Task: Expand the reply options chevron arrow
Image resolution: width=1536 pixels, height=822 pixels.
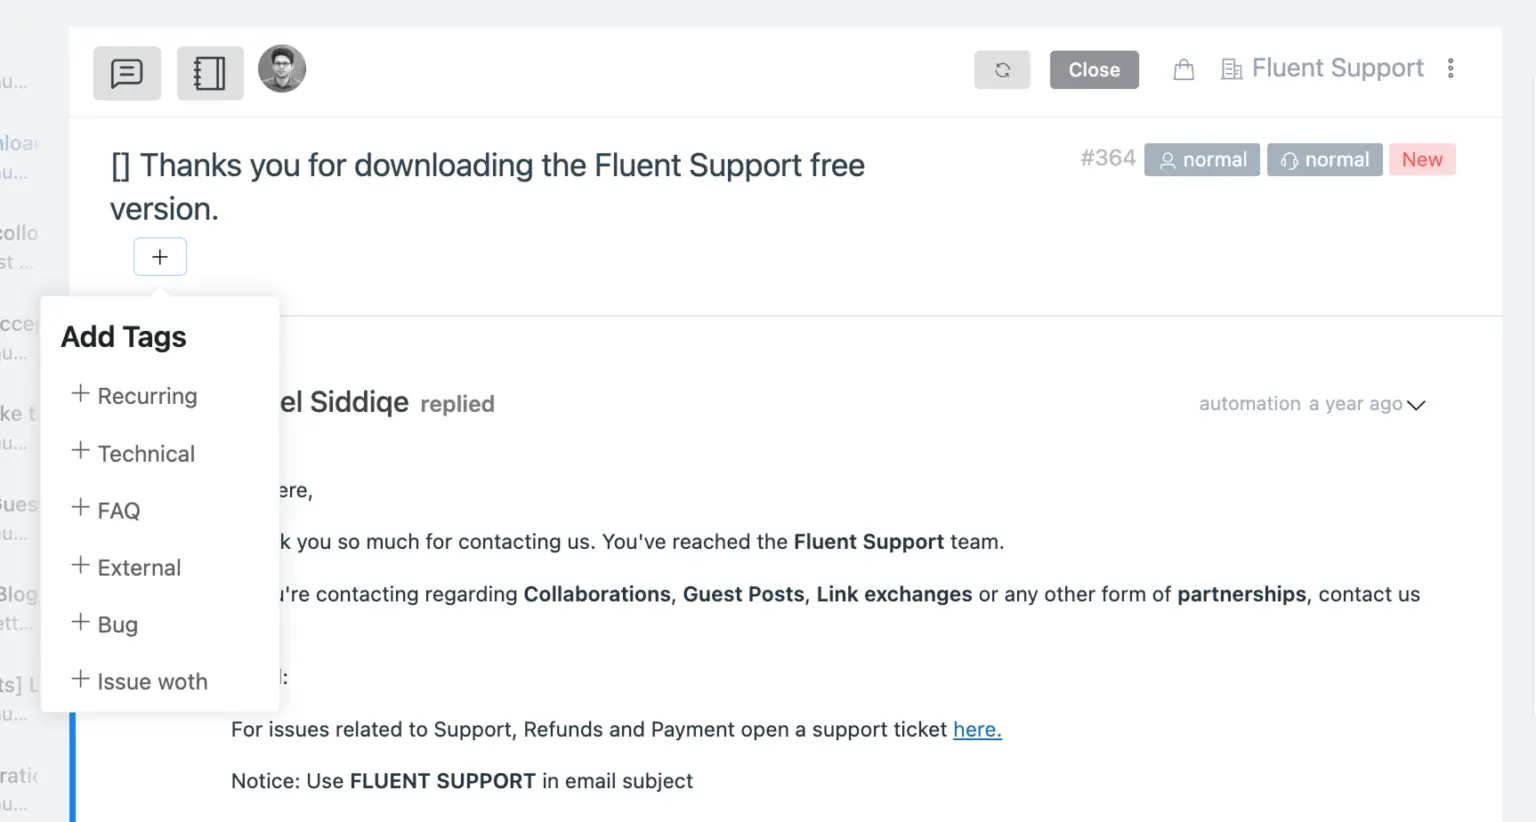Action: (1416, 405)
